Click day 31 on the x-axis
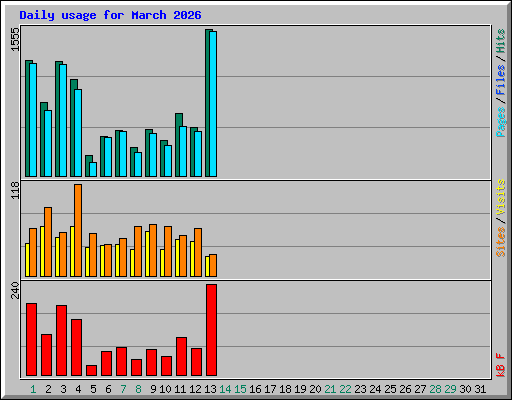This screenshot has width=512, height=400. pos(480,389)
